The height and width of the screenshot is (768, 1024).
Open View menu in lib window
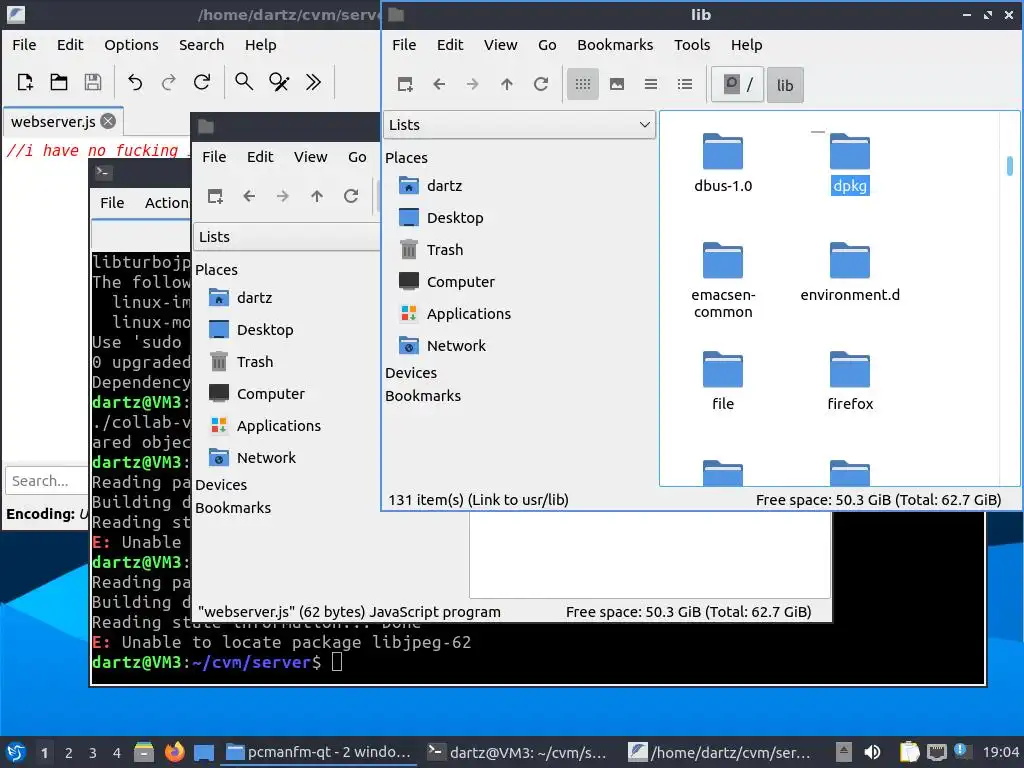[500, 45]
